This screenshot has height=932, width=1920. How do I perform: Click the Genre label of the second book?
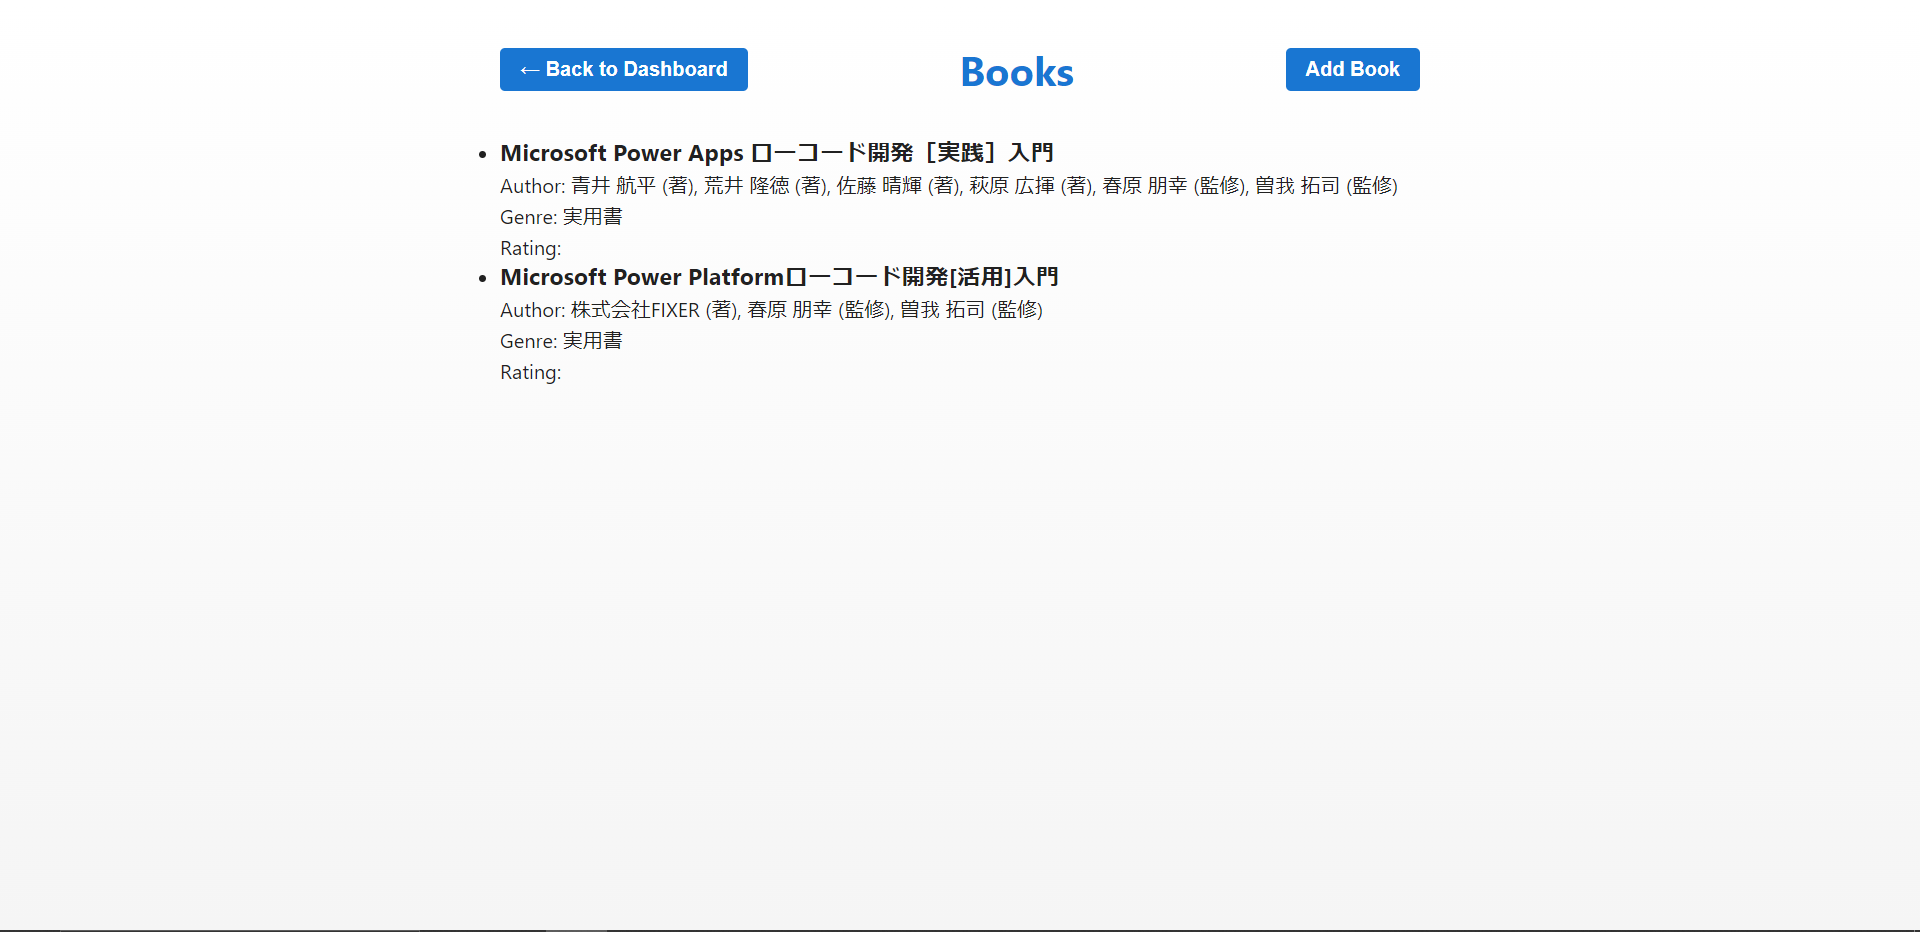click(x=528, y=341)
